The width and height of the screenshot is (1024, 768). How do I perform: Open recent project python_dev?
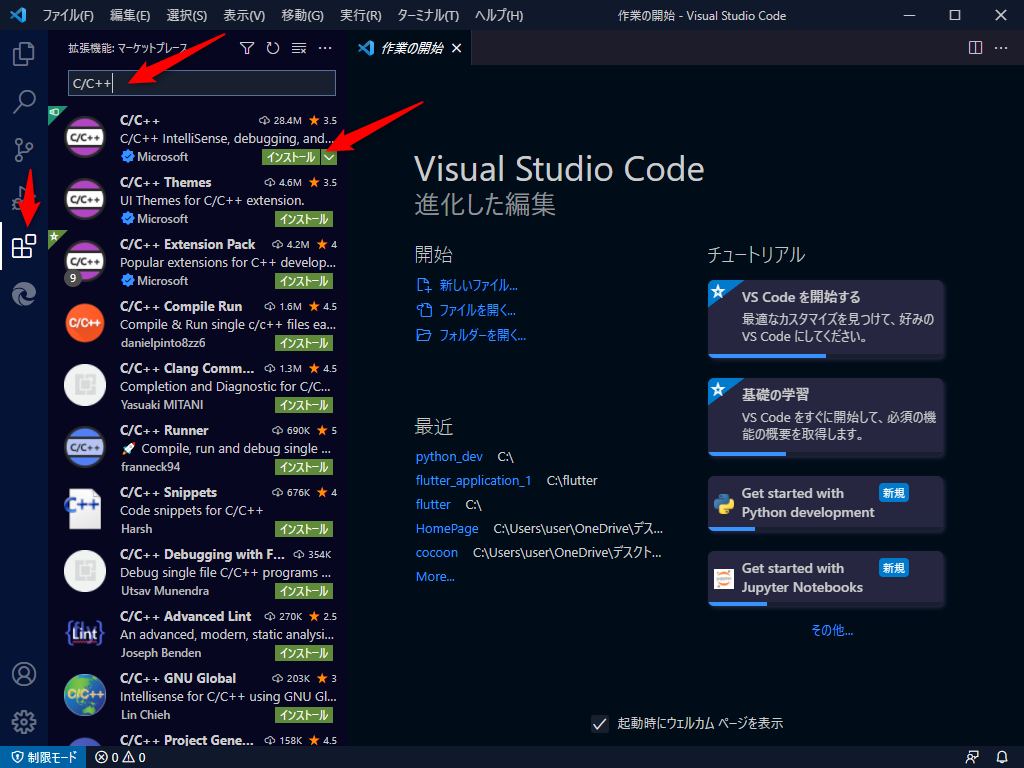tap(449, 456)
